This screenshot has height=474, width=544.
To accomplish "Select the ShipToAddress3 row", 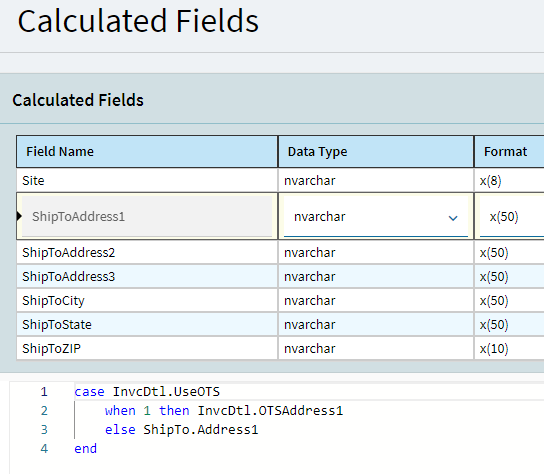I will pyautogui.click(x=280, y=276).
